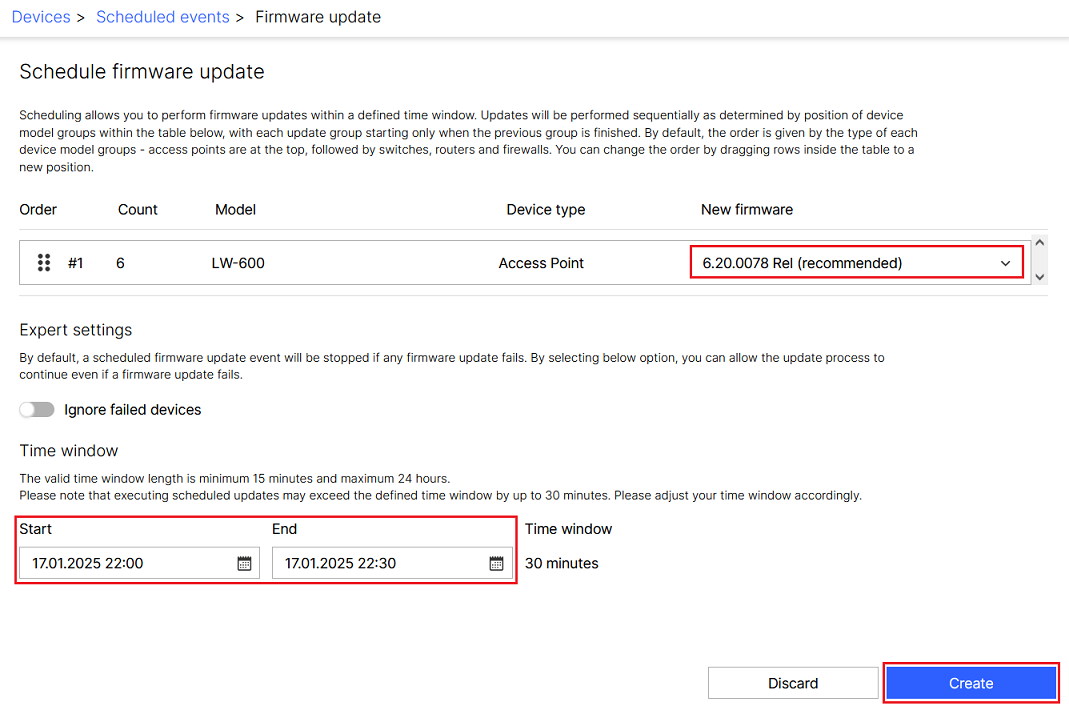Click the 'Ignore failed devices' label text
Viewport: 1069px width, 710px height.
pos(132,410)
